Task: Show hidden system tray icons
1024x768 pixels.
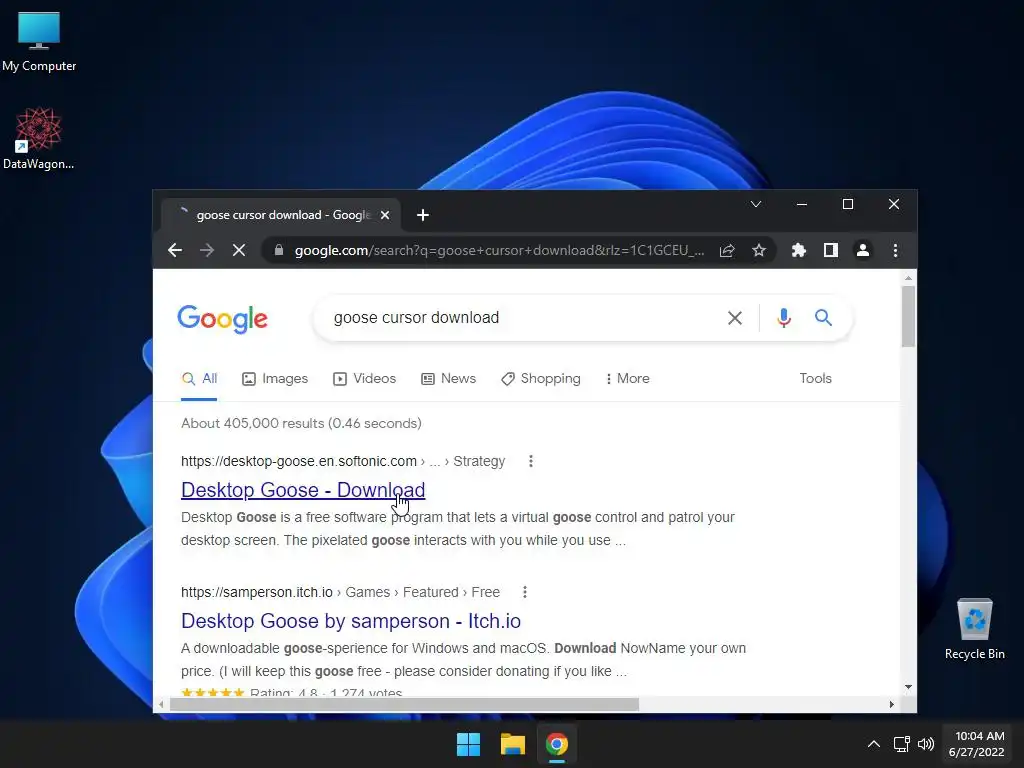Action: click(874, 744)
